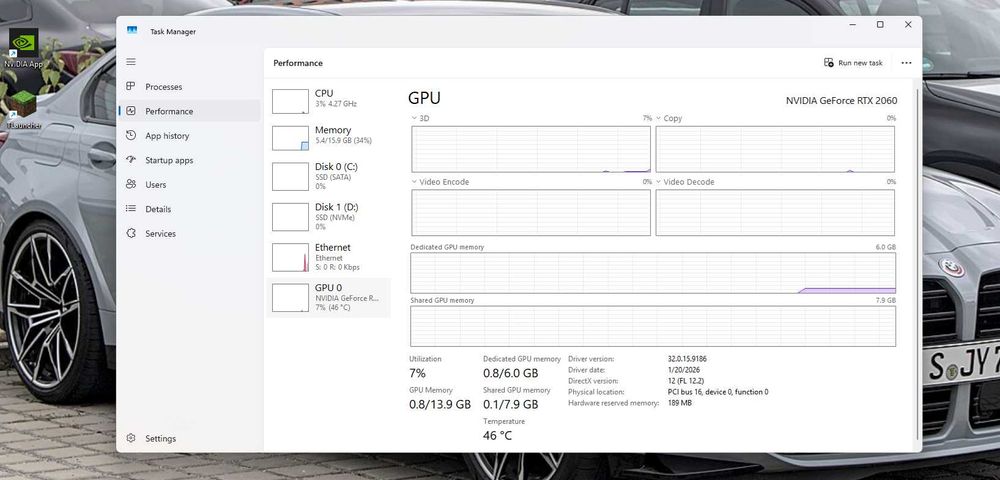Open the 3D engine graph dropdown
This screenshot has height=480, width=1000.
click(415, 118)
